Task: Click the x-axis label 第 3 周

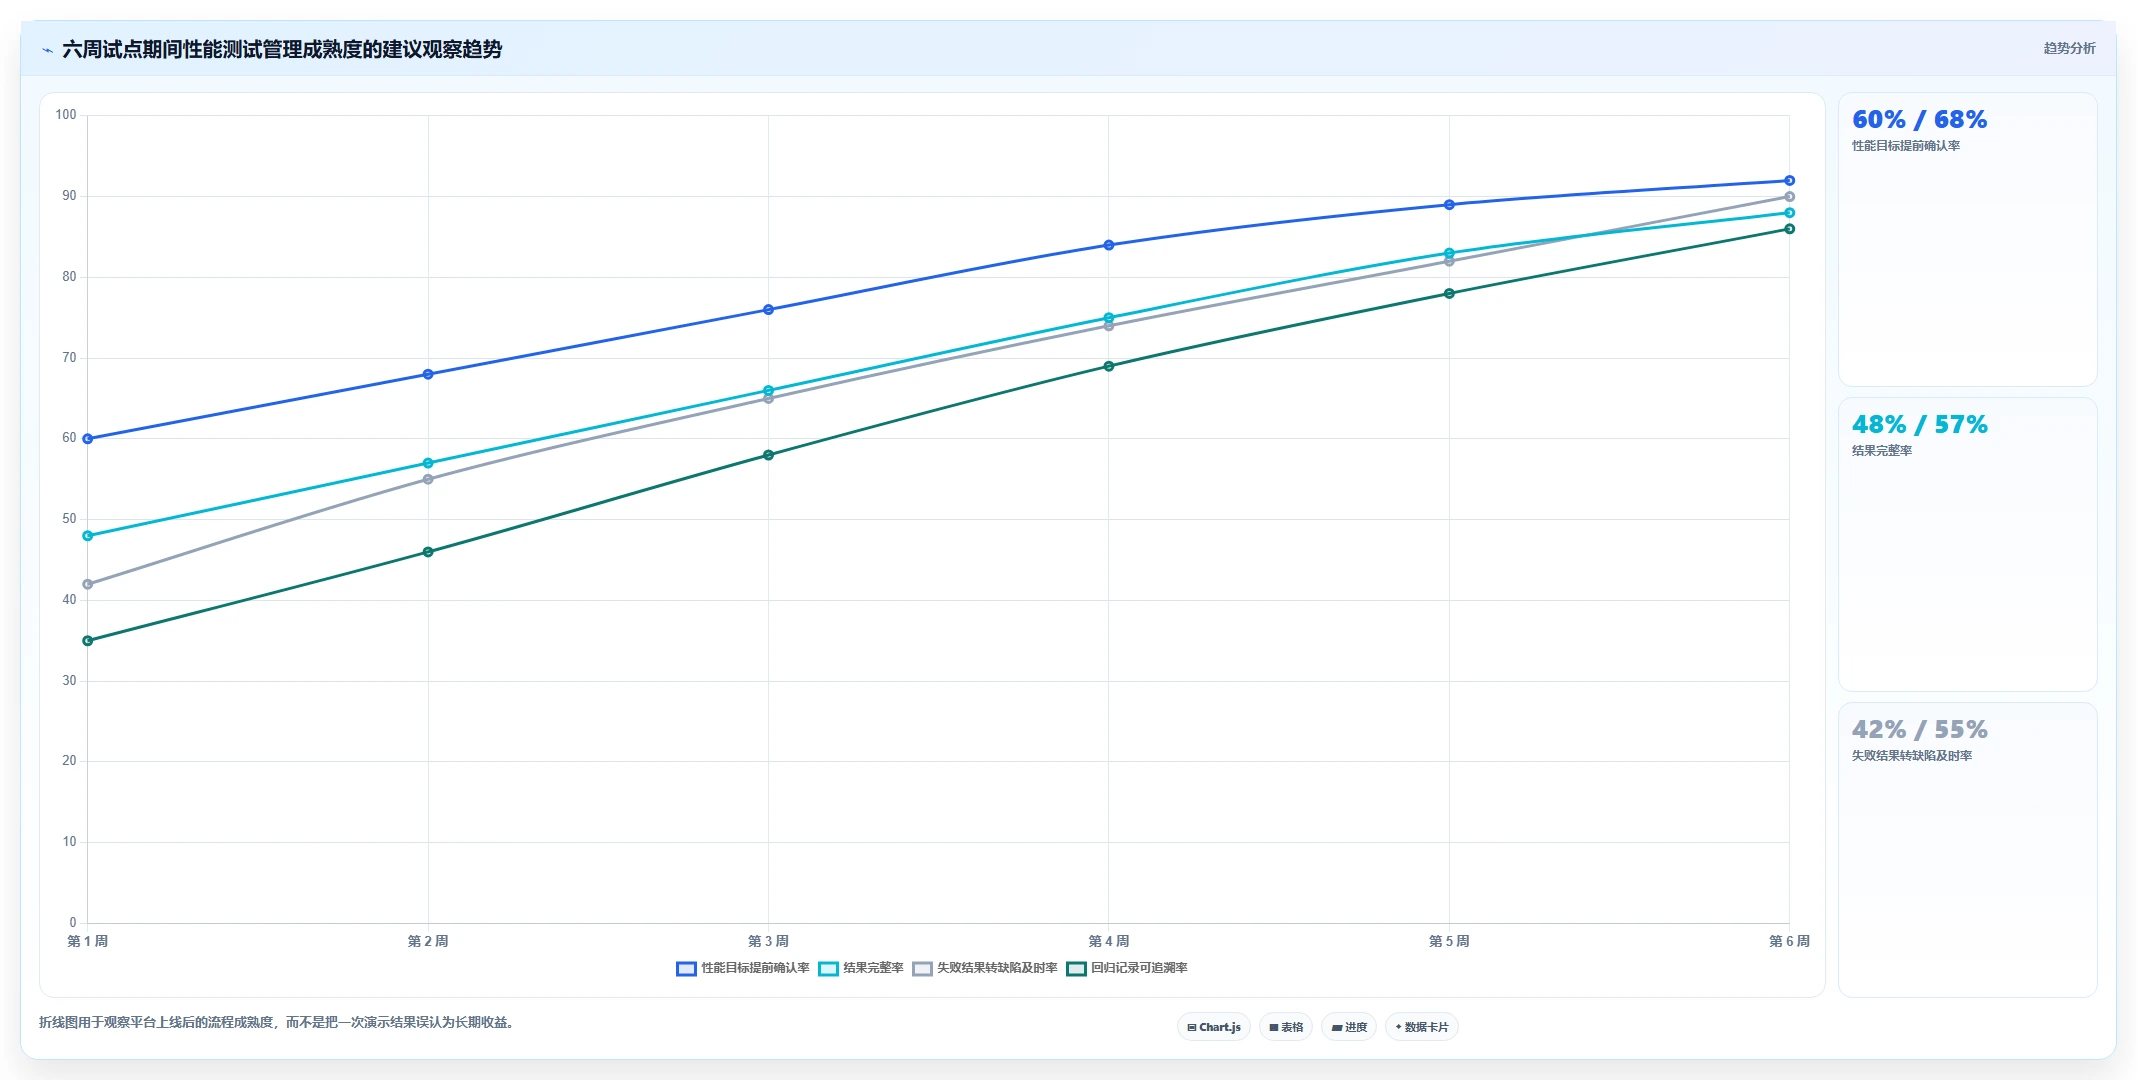Action: coord(768,941)
